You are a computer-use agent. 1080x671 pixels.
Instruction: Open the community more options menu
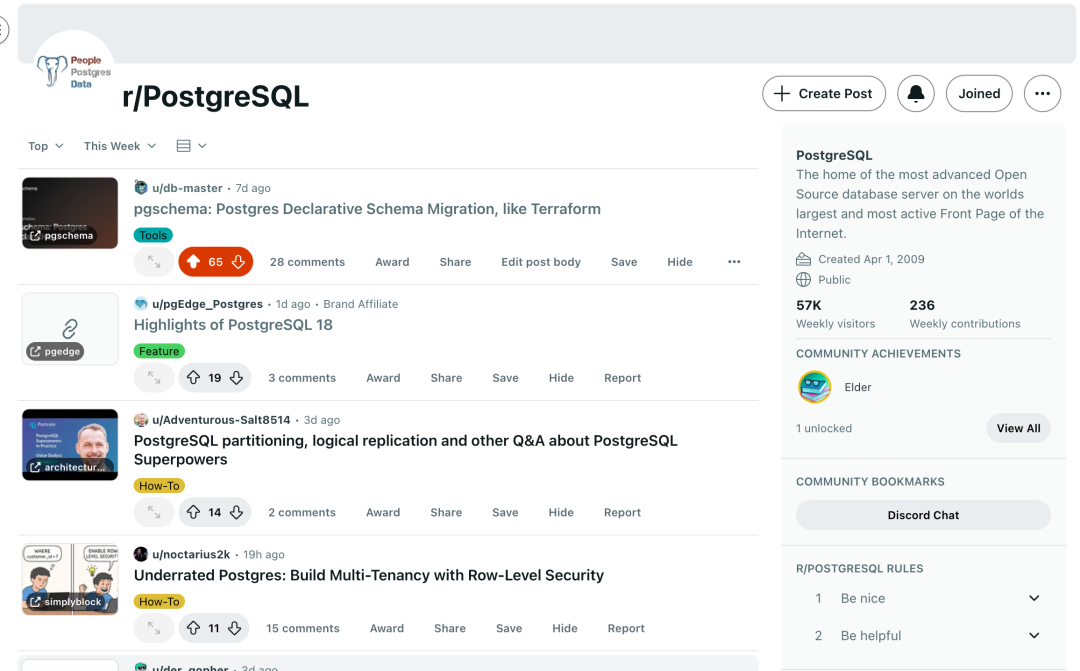coord(1042,94)
